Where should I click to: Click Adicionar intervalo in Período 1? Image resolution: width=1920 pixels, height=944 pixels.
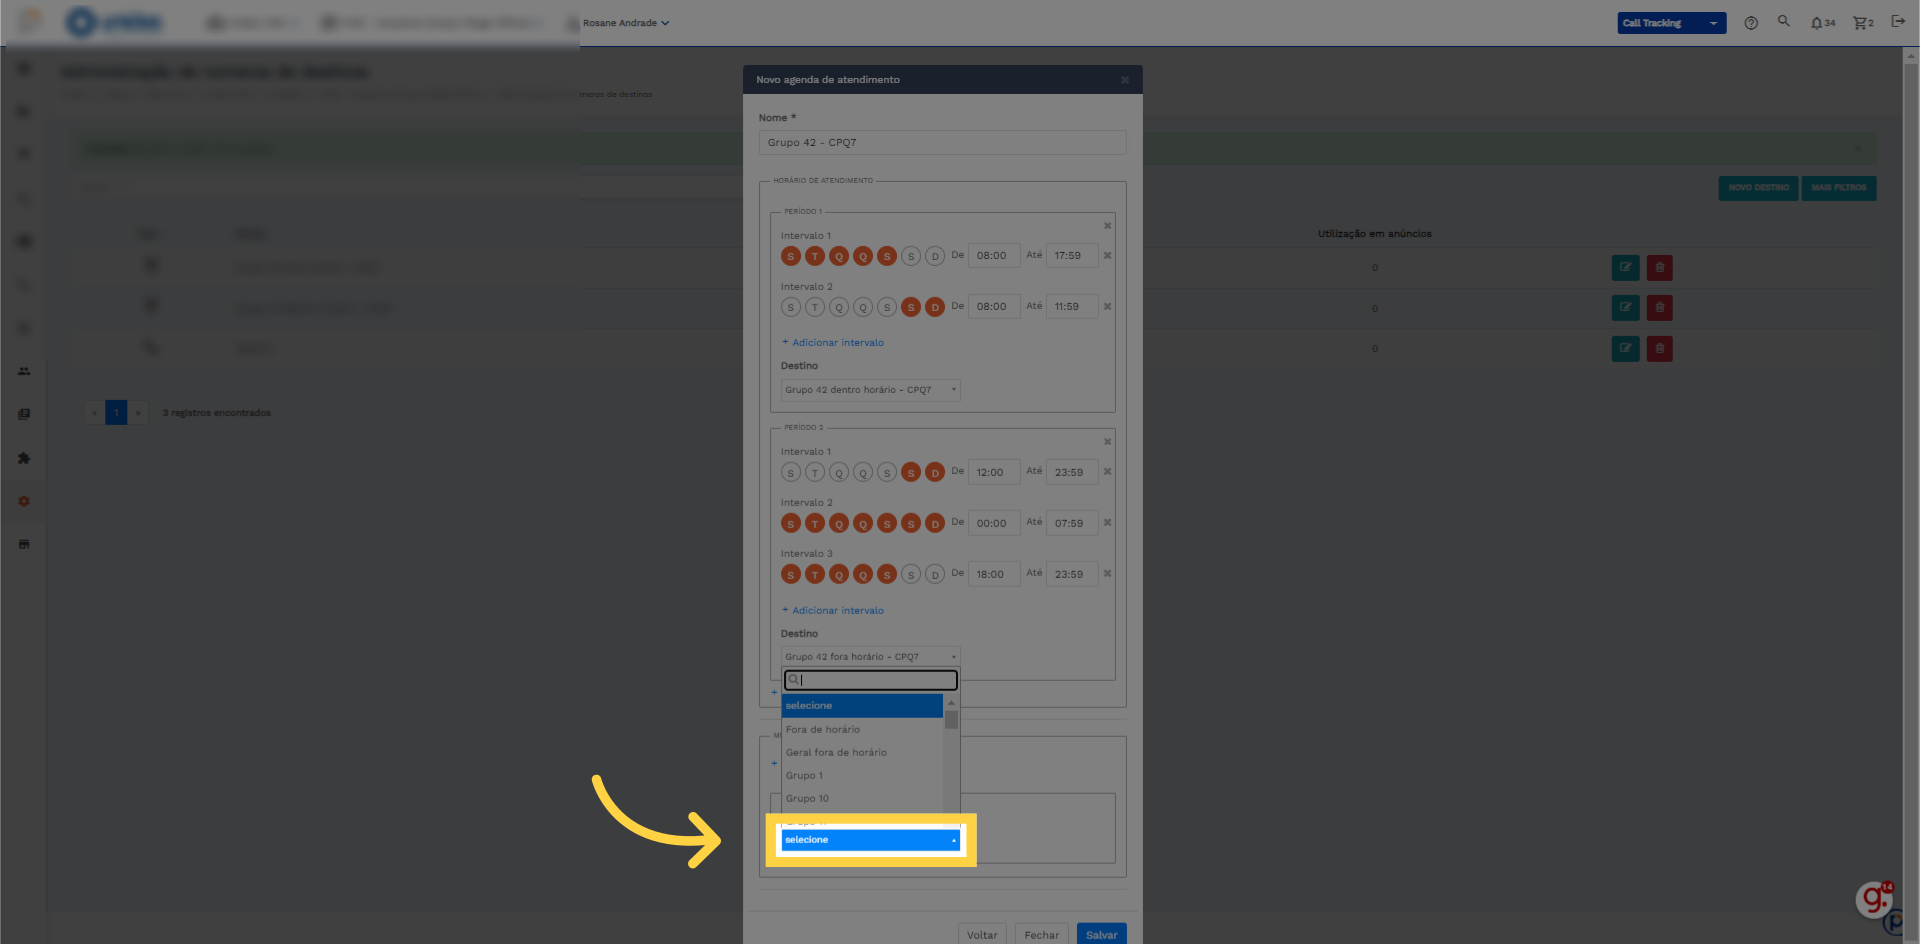[x=833, y=343]
